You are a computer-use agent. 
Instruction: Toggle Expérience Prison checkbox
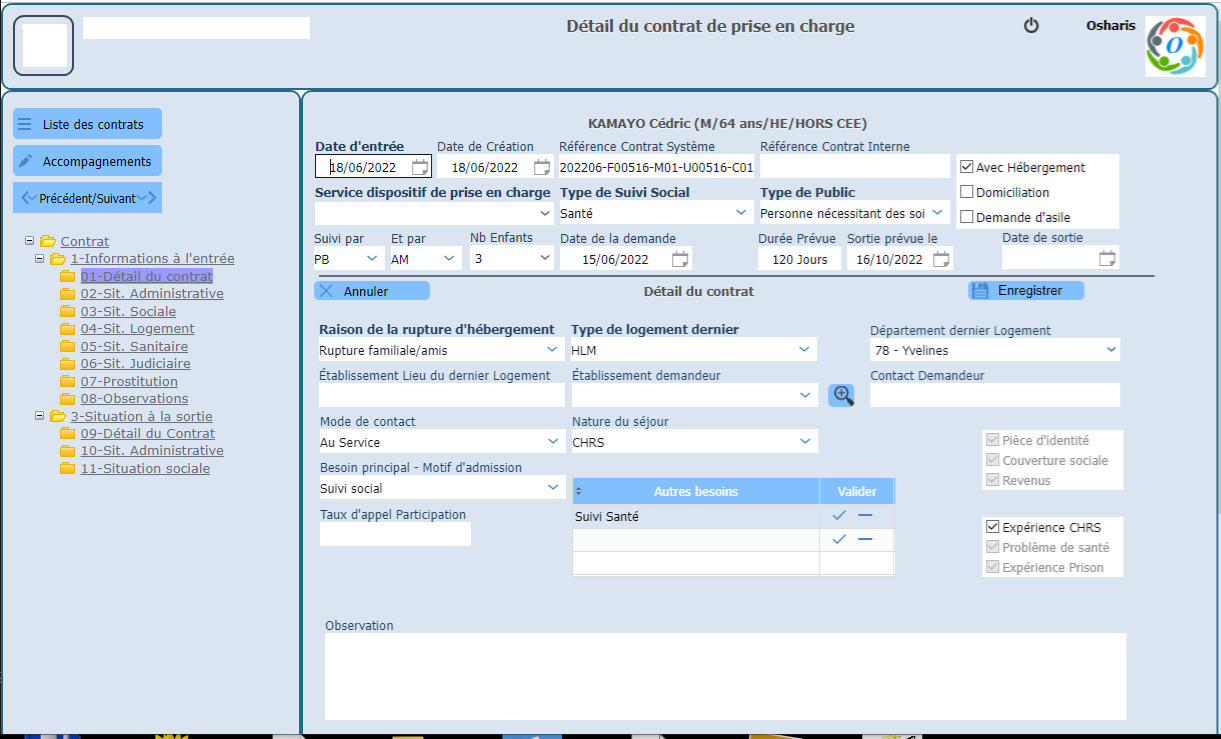(x=993, y=567)
